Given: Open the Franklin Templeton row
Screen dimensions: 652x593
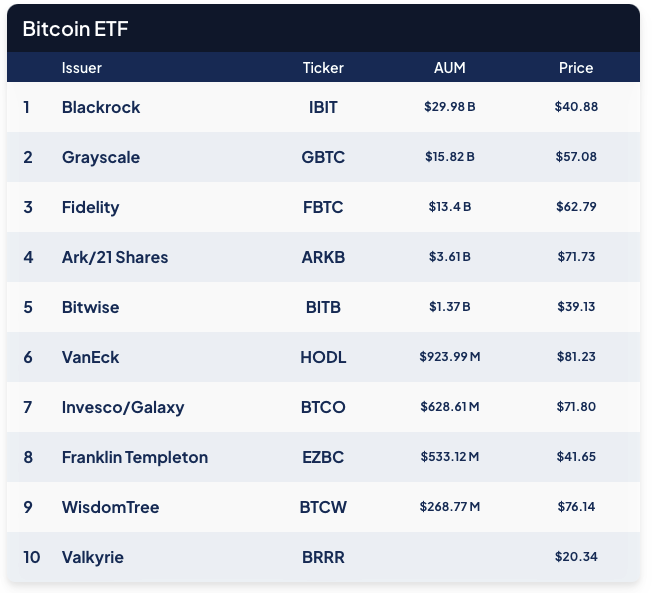Looking at the screenshot, I should (x=135, y=457).
